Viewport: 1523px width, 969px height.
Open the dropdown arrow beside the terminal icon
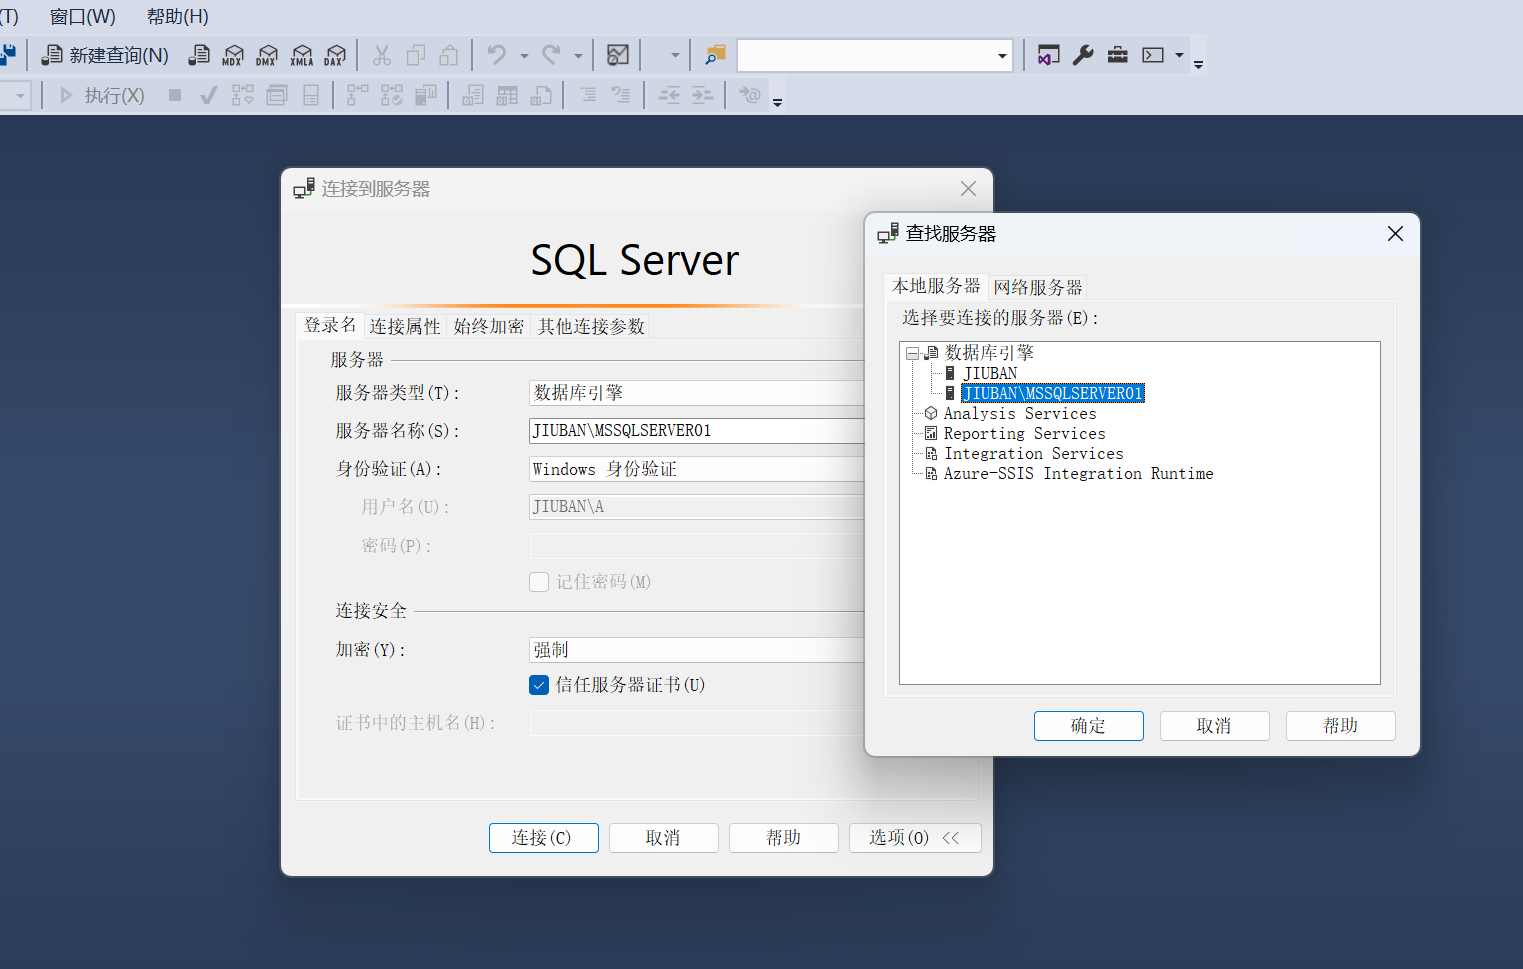1180,56
